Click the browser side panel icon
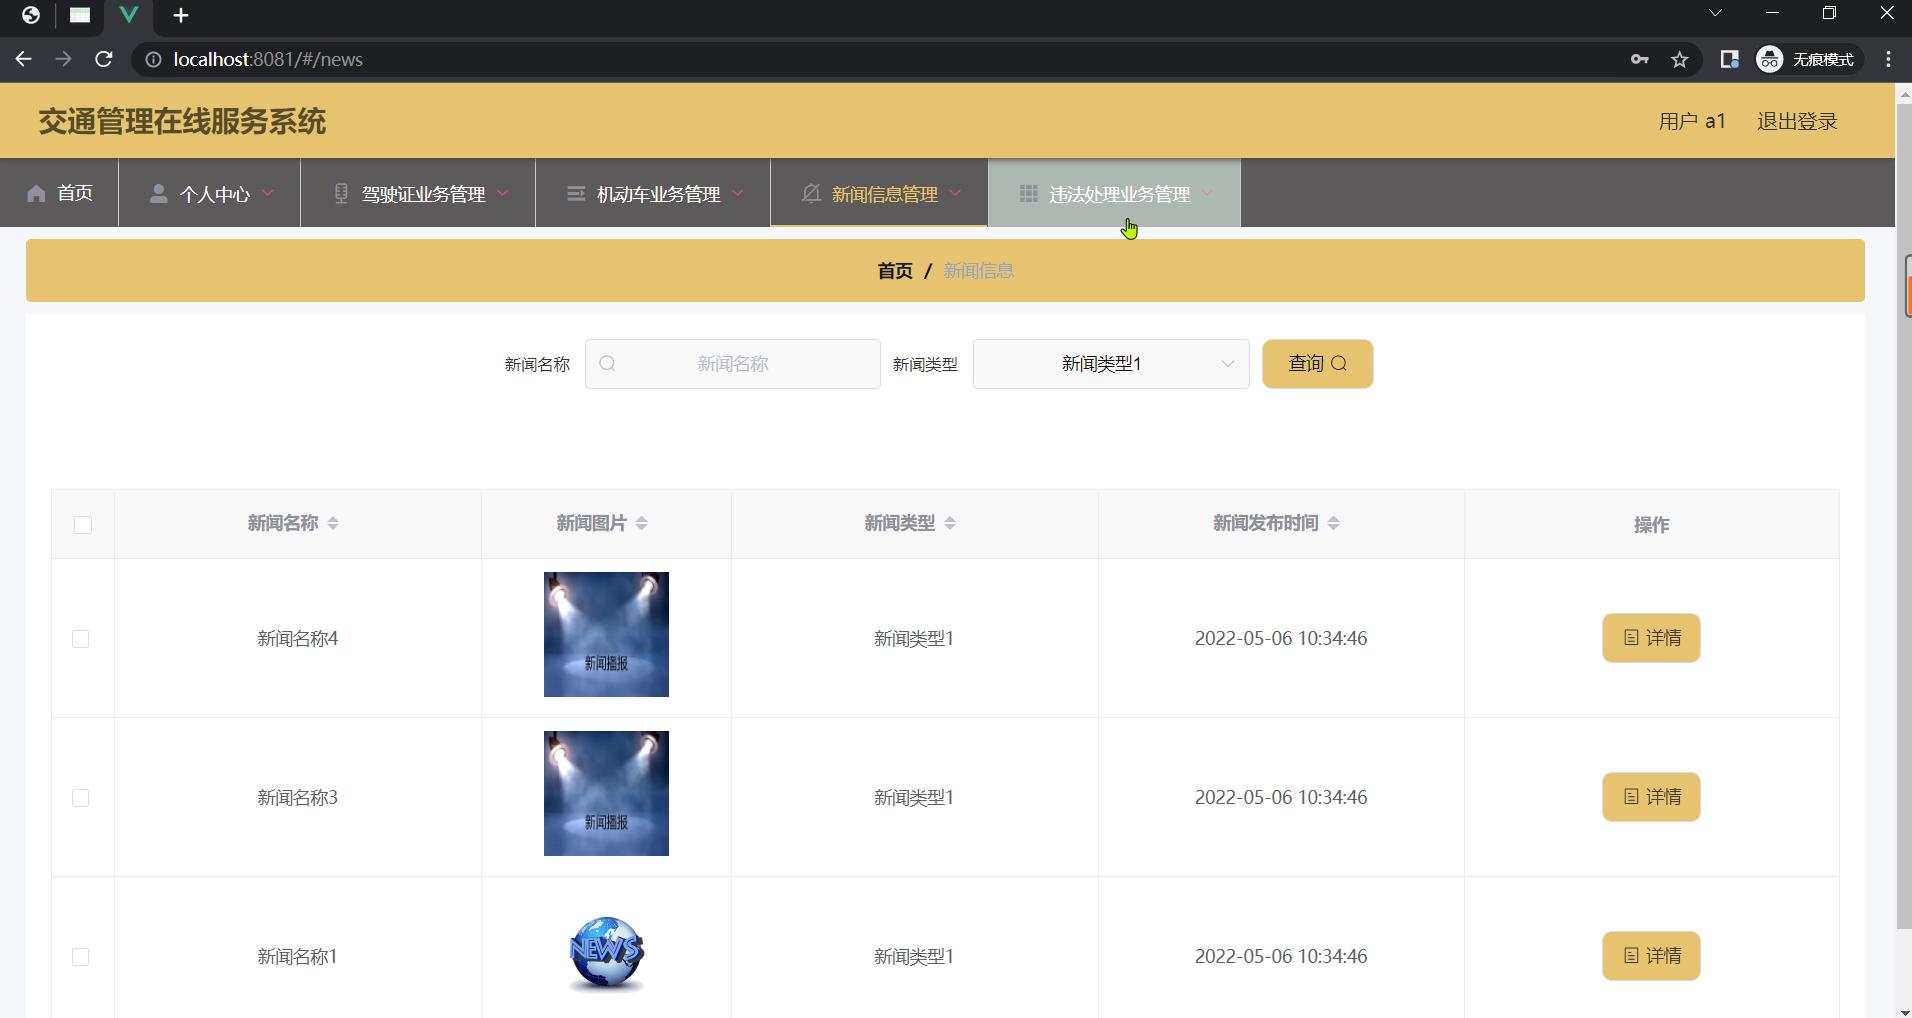 tap(1729, 60)
